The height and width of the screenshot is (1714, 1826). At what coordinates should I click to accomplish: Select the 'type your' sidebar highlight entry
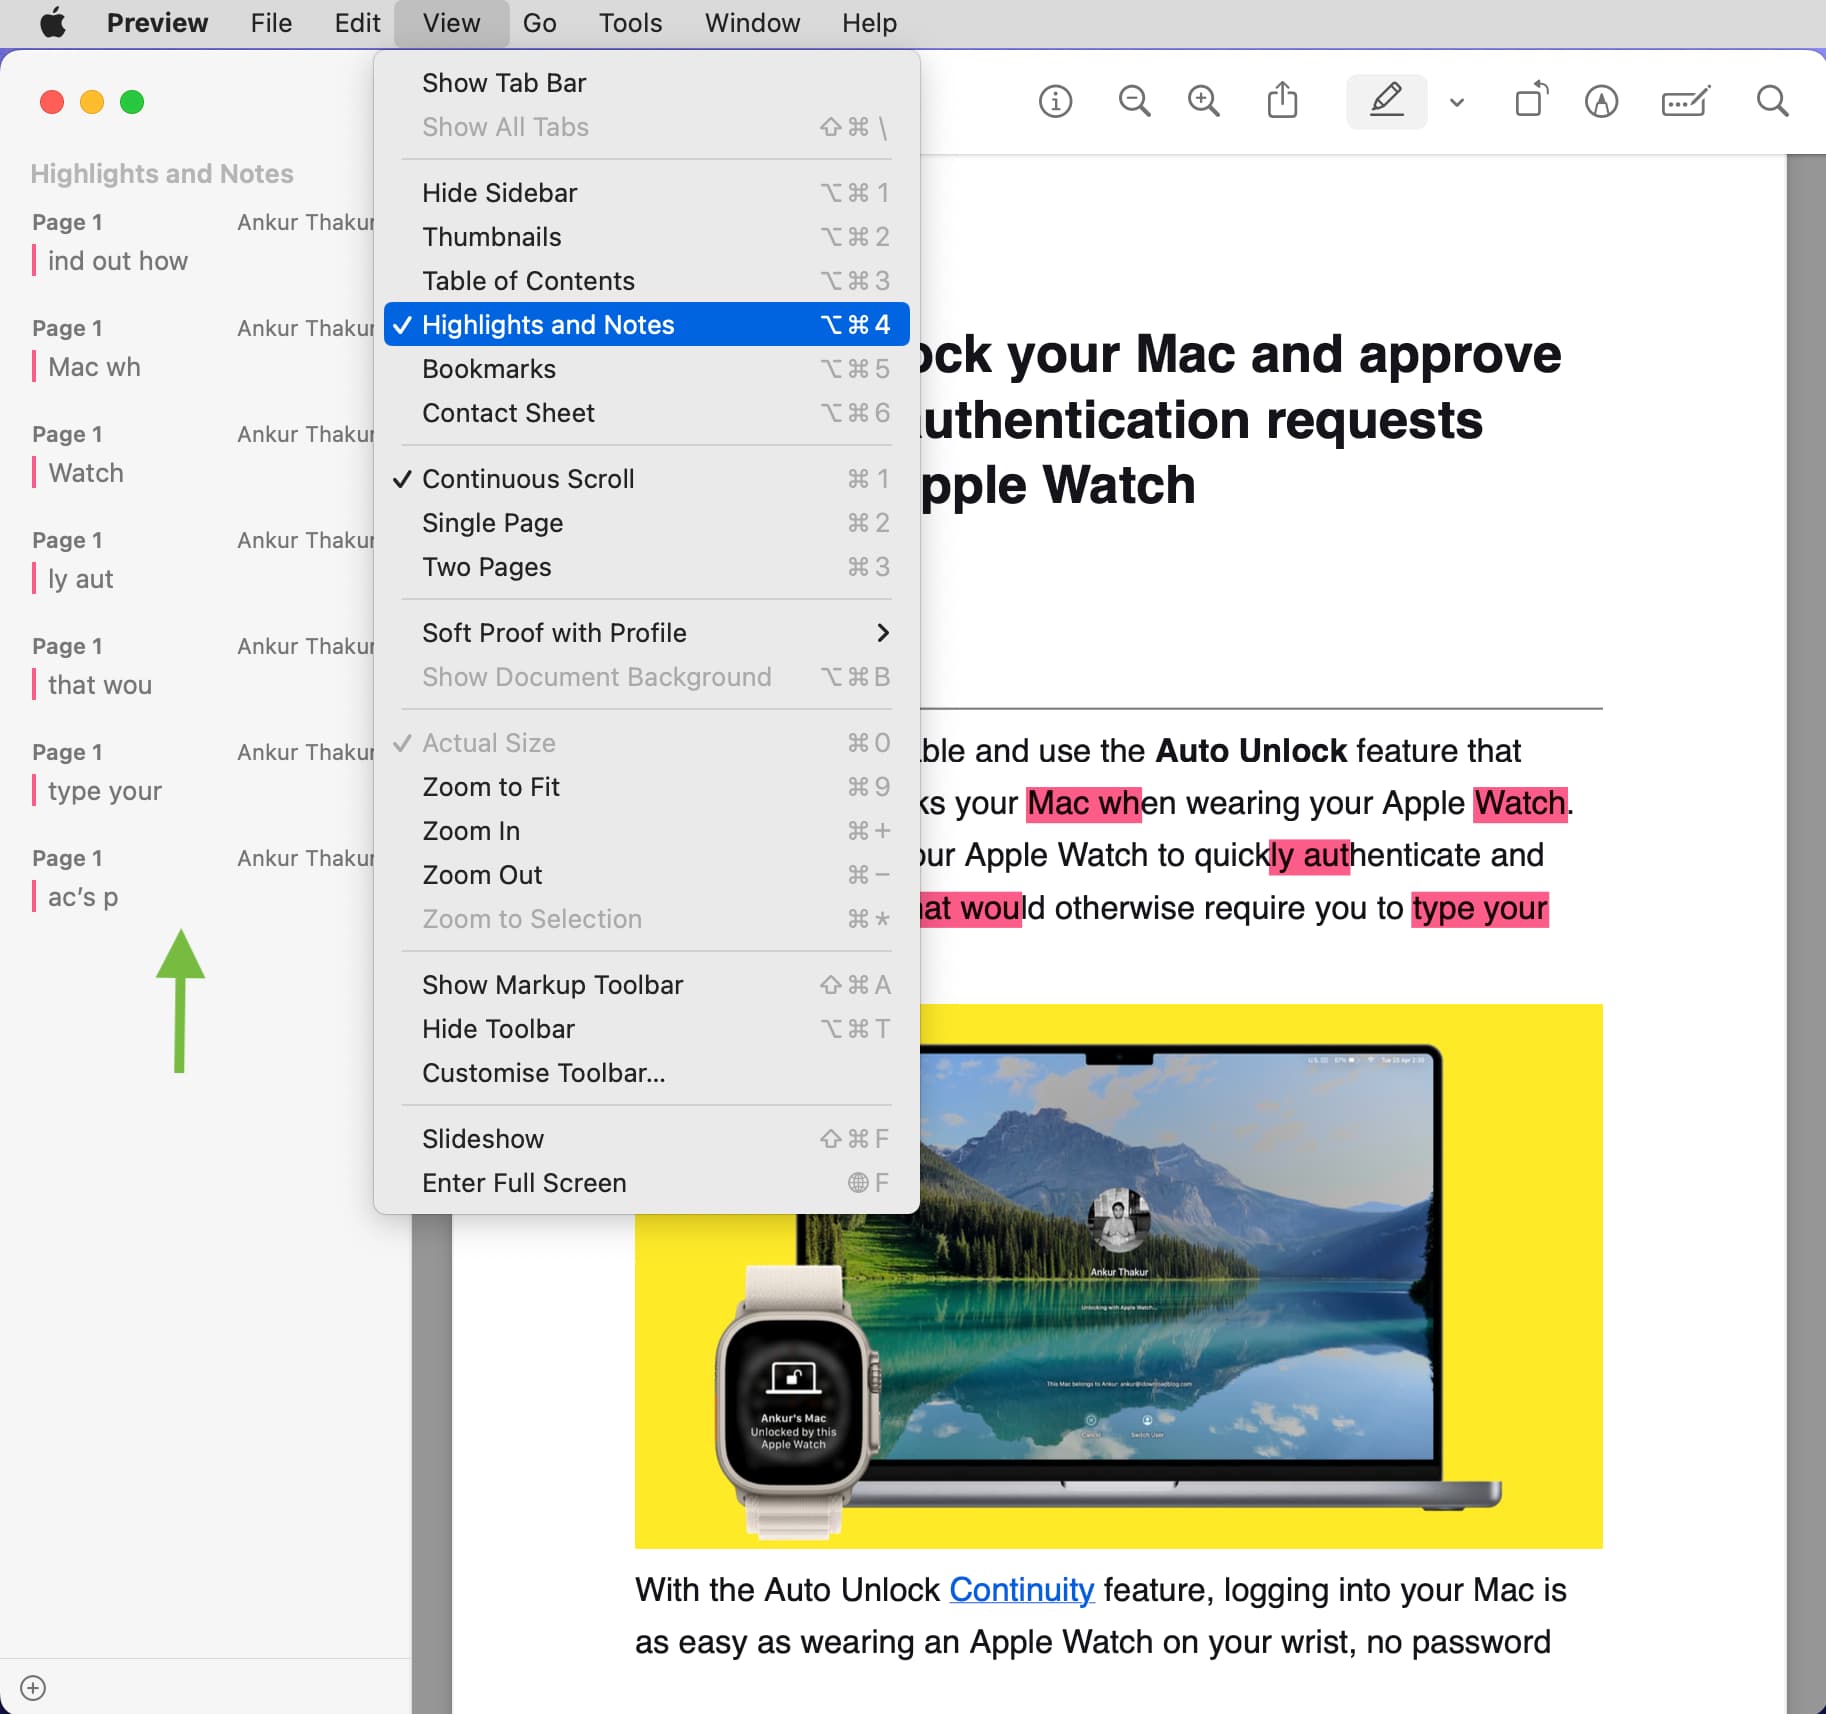(200, 773)
